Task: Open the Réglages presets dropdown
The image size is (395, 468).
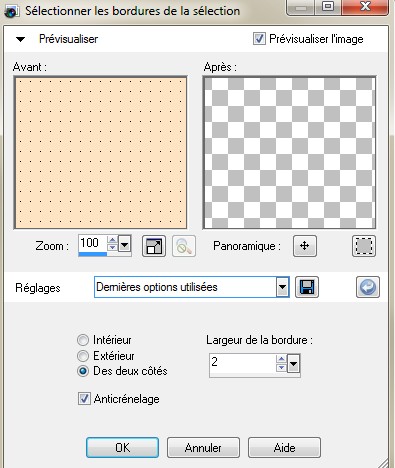Action: click(282, 287)
